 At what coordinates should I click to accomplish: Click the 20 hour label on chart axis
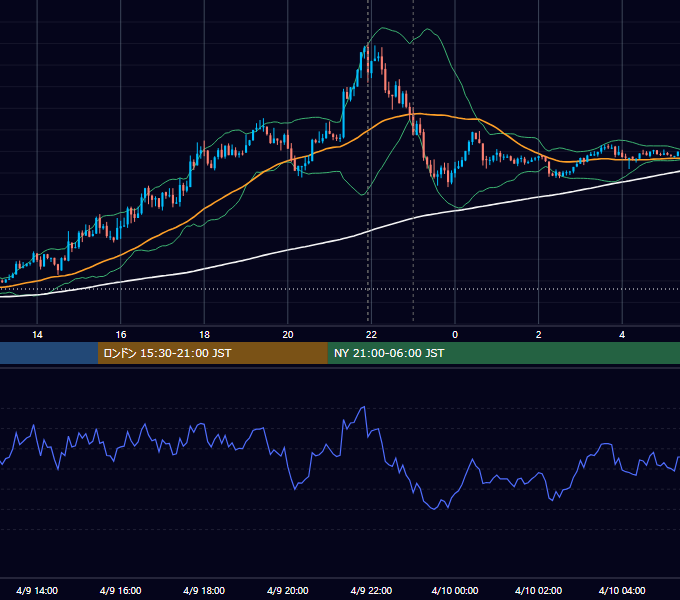tap(288, 335)
